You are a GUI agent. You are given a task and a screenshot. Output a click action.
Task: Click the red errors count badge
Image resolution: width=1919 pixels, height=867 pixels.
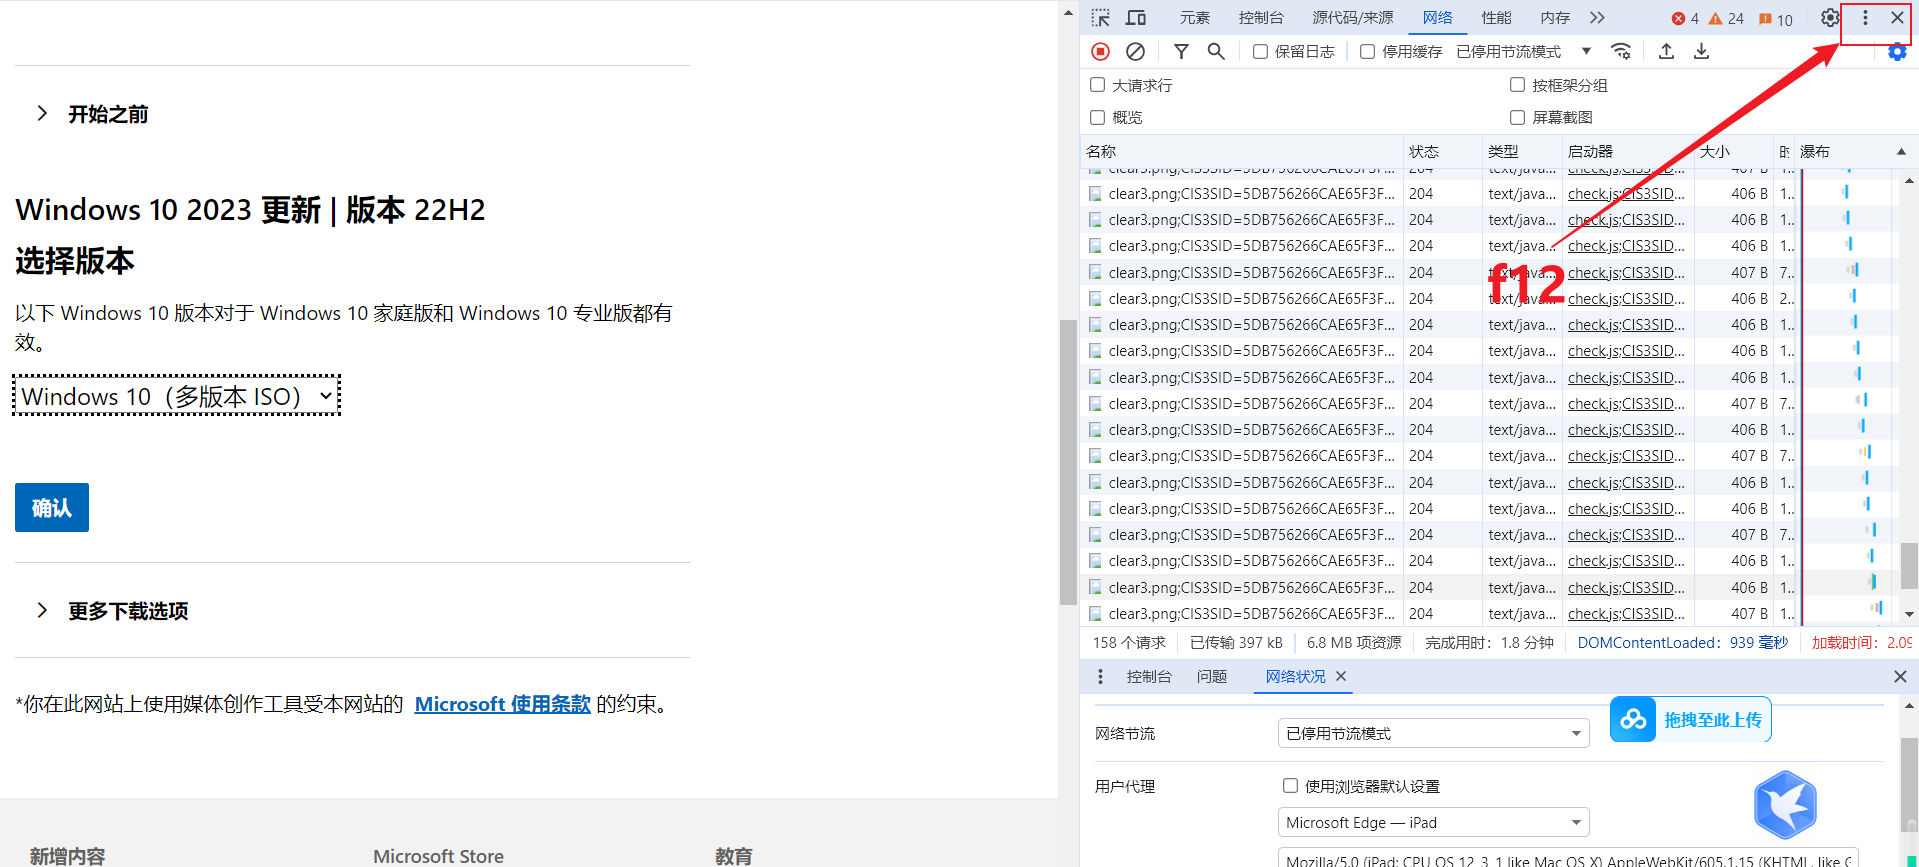[1685, 19]
